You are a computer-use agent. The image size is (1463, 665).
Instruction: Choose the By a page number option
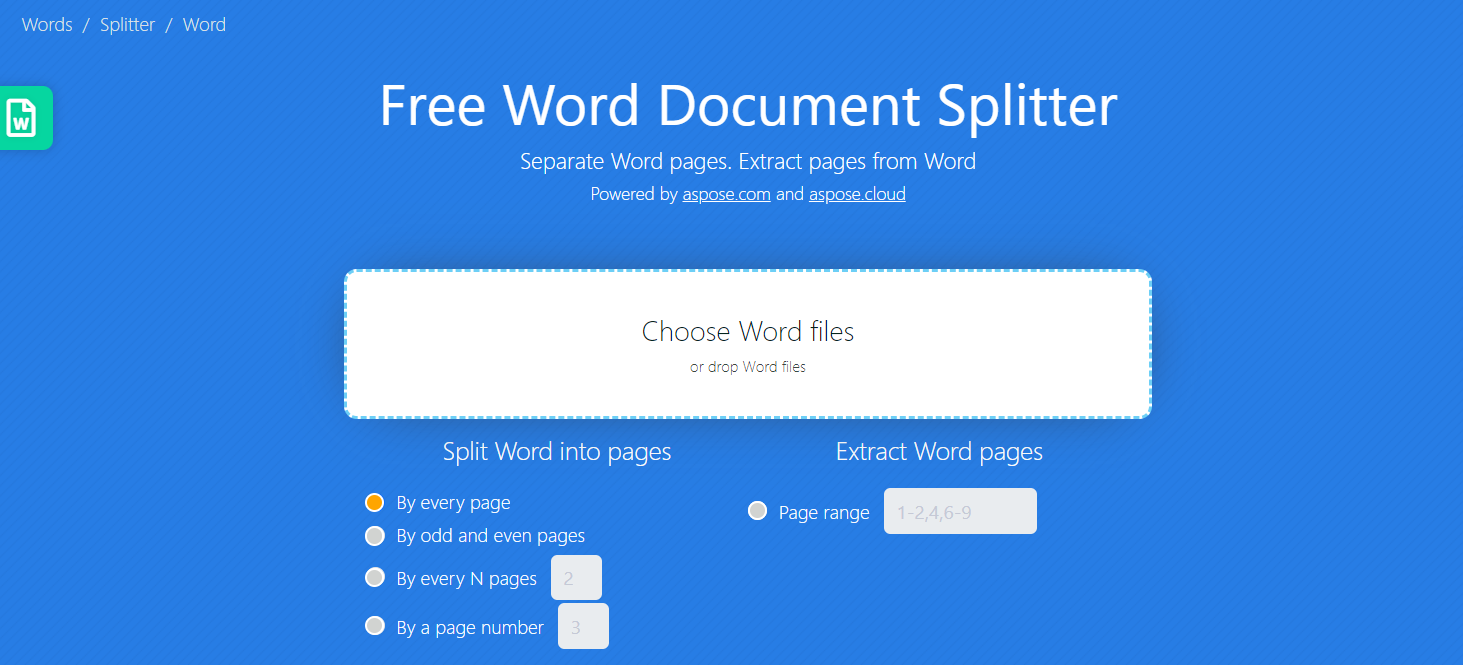coord(374,627)
